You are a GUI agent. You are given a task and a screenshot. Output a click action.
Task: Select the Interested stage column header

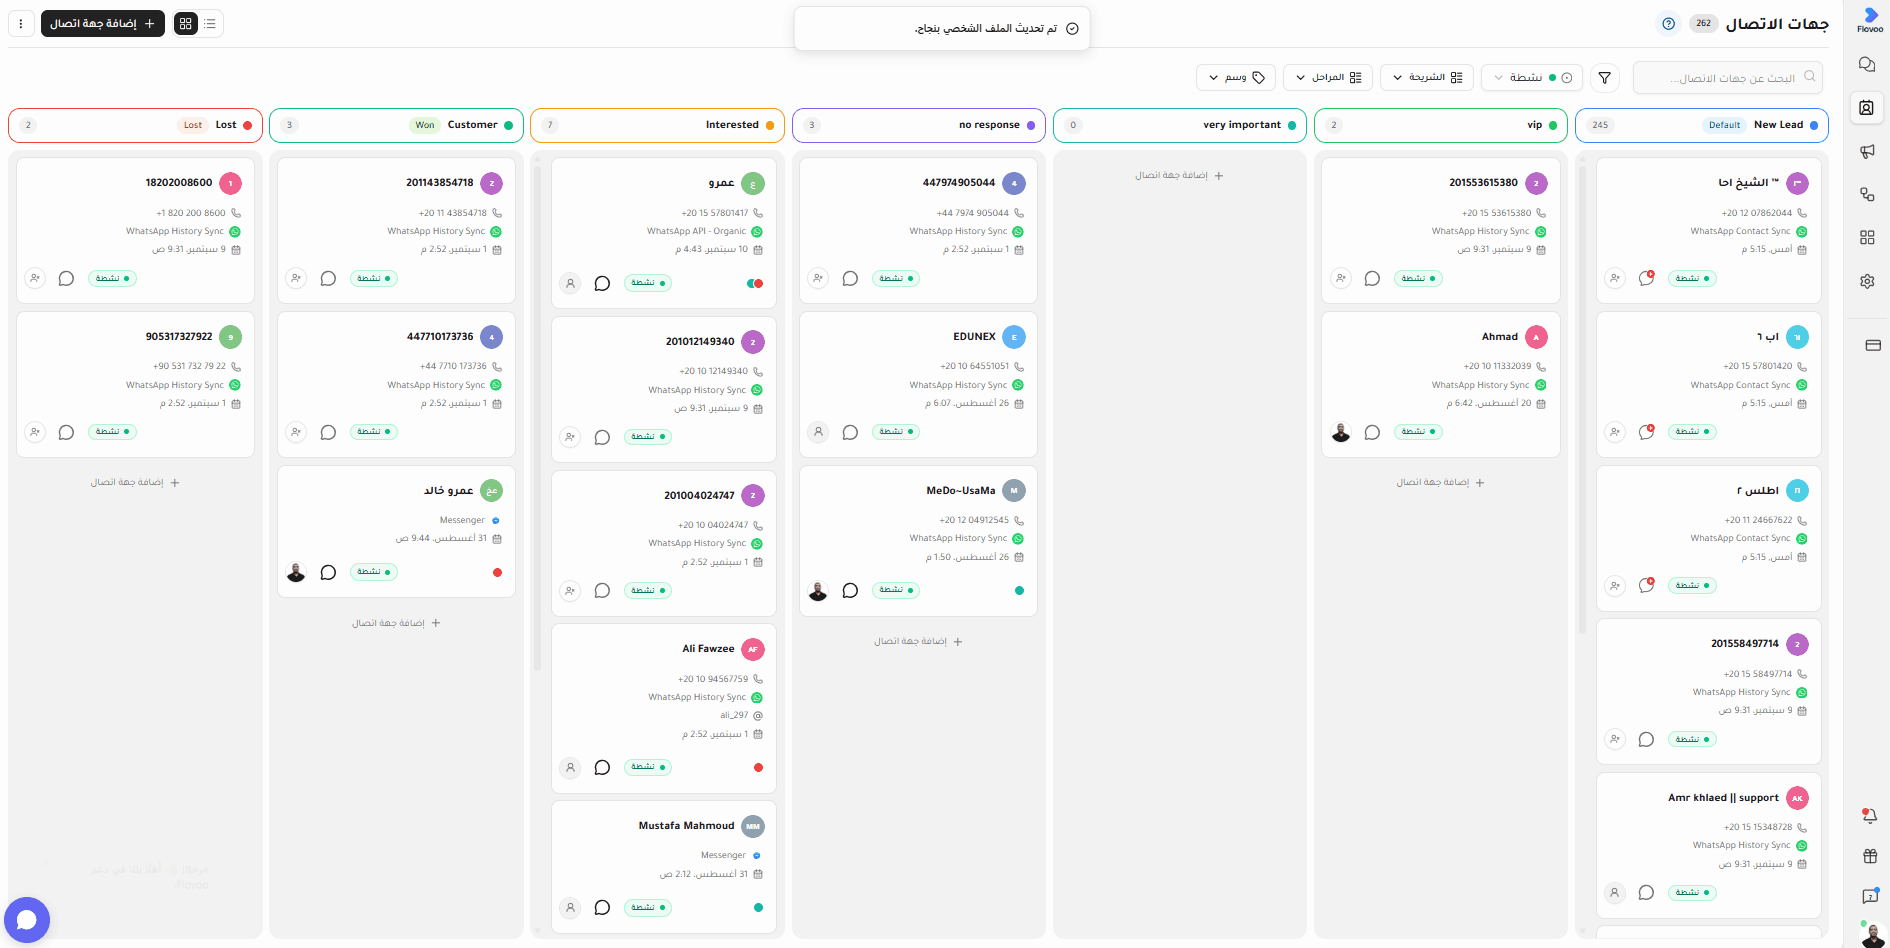click(x=658, y=125)
